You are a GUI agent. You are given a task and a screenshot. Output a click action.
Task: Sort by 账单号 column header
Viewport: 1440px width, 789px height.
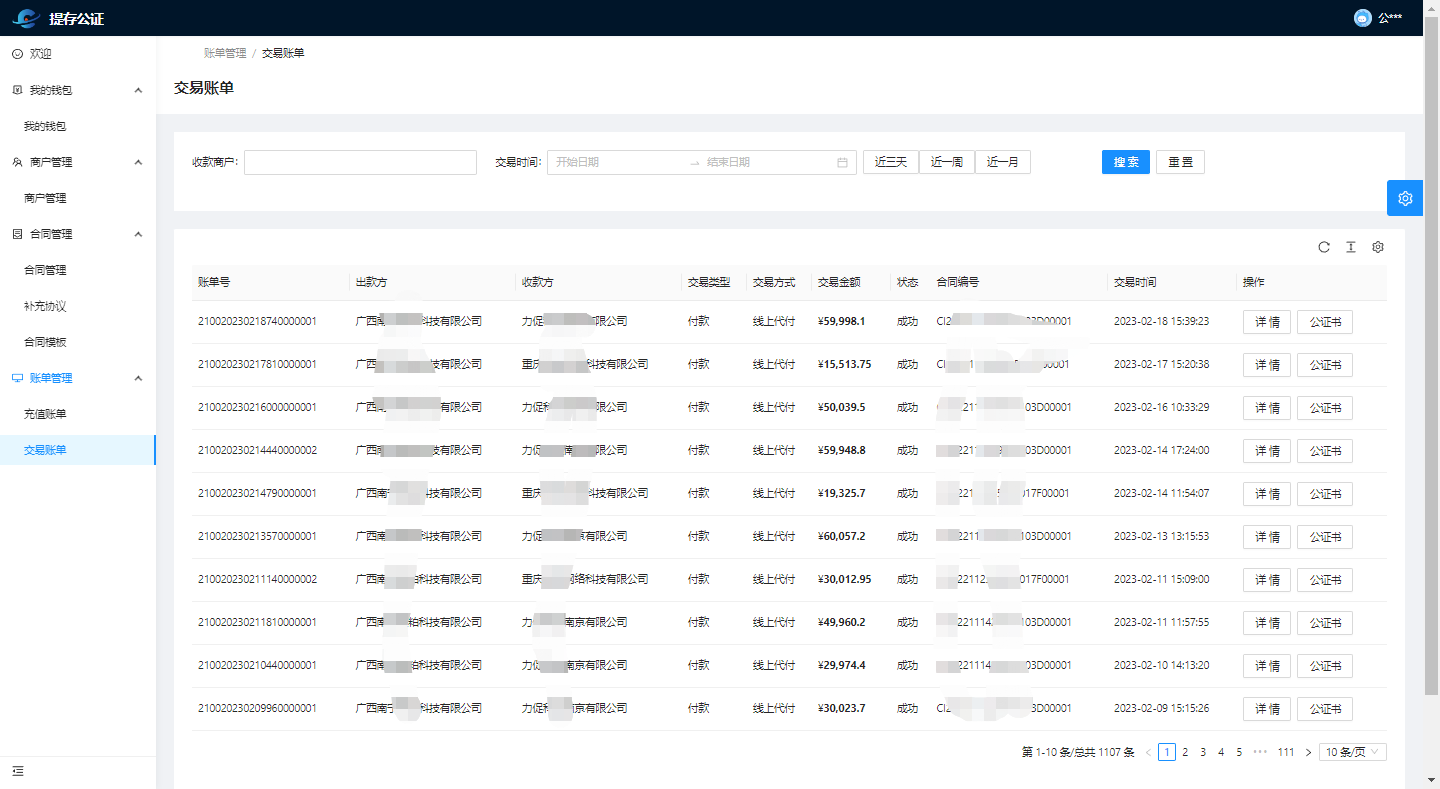[x=214, y=283]
